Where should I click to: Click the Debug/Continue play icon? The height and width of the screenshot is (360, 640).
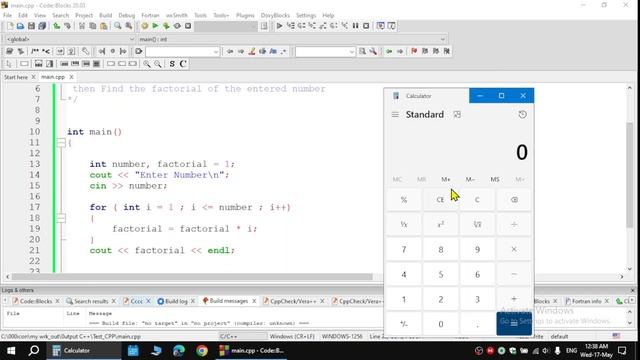point(279,26)
